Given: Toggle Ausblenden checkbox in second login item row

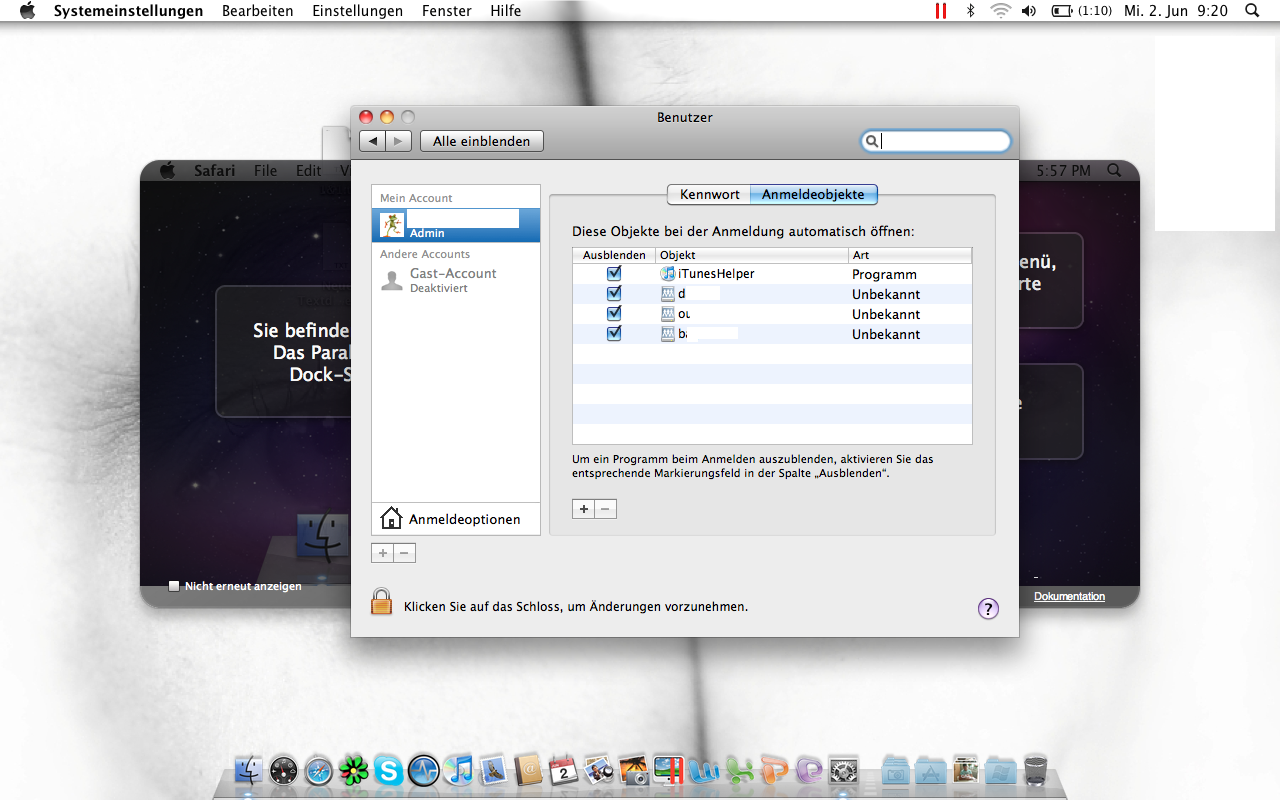Looking at the screenshot, I should [x=614, y=293].
